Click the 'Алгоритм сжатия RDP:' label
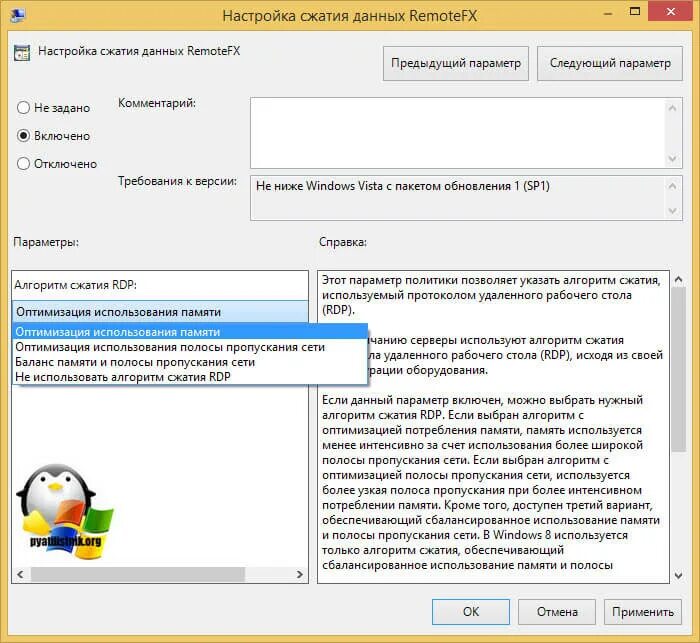The height and width of the screenshot is (643, 700). [75, 285]
